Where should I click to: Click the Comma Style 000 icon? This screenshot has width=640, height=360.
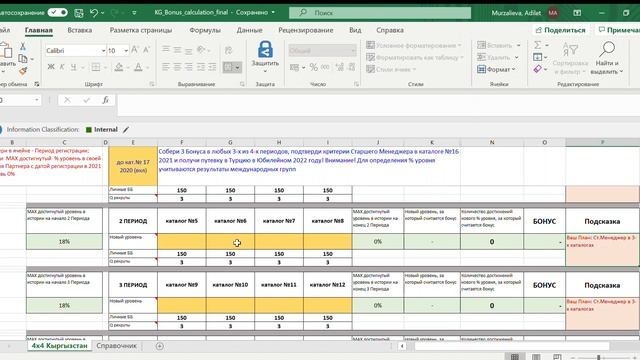coord(325,67)
